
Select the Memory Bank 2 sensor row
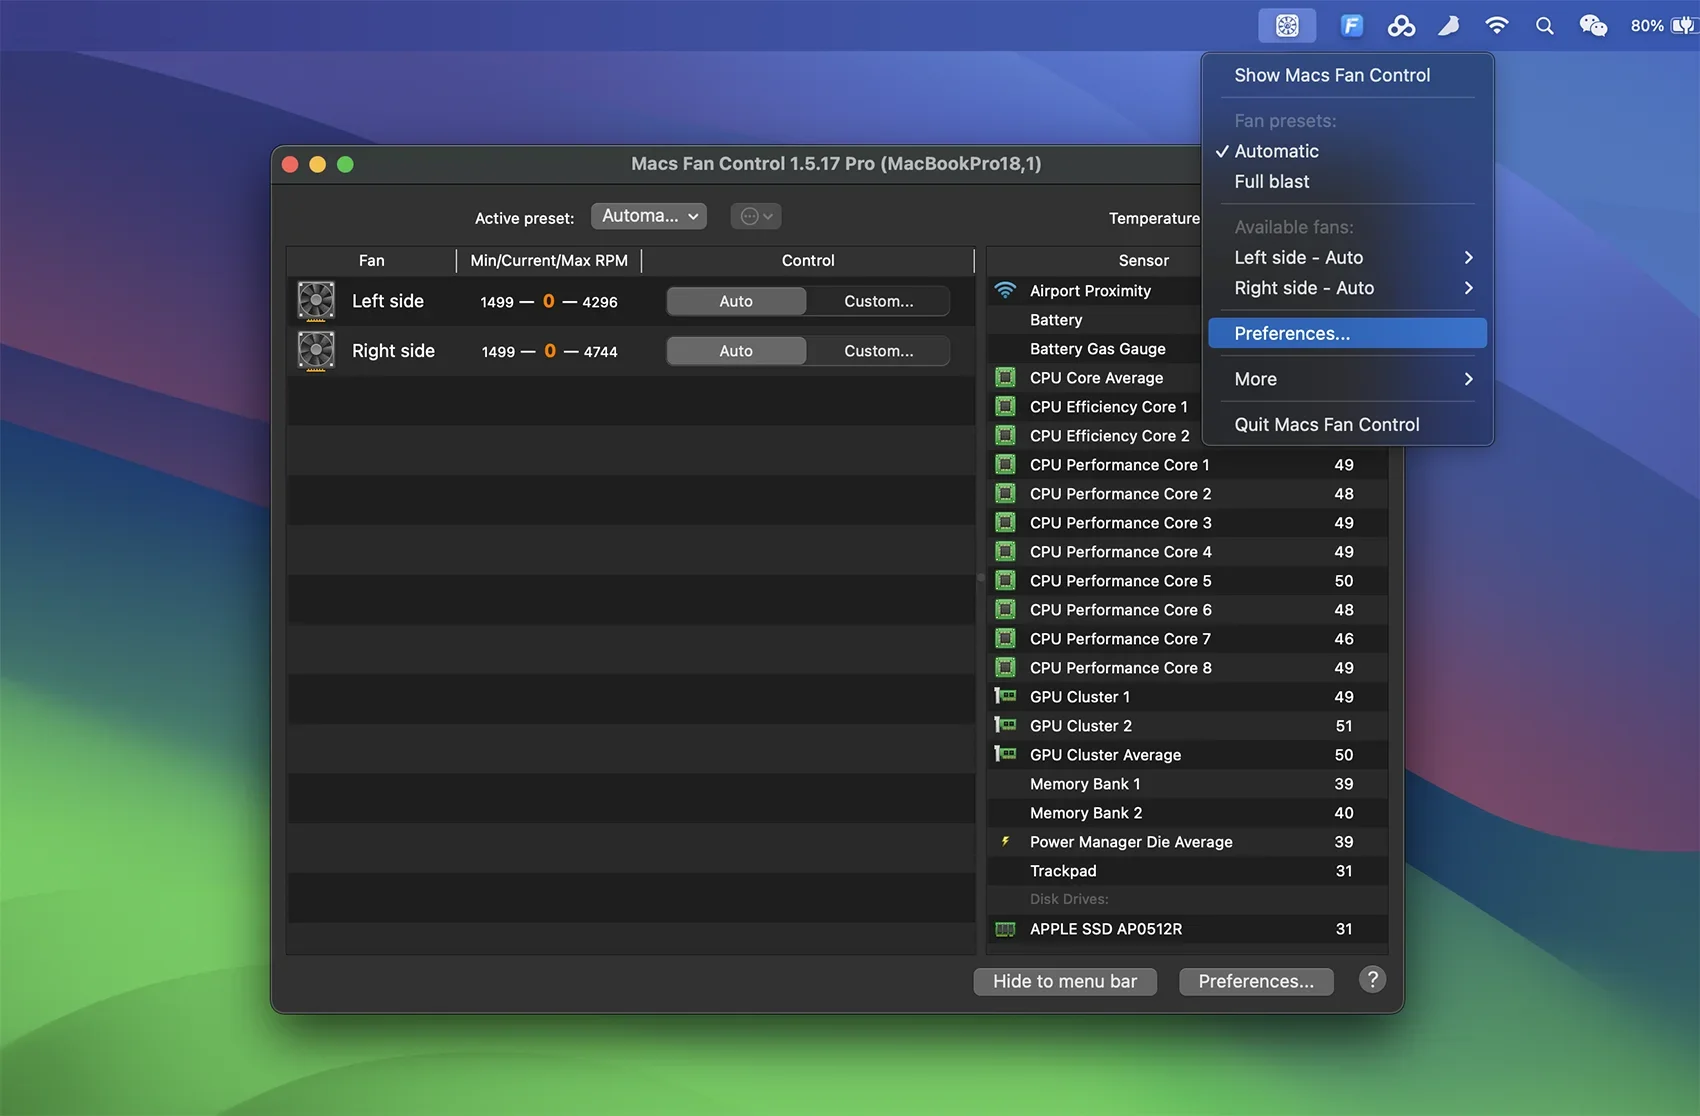[x=1187, y=813]
